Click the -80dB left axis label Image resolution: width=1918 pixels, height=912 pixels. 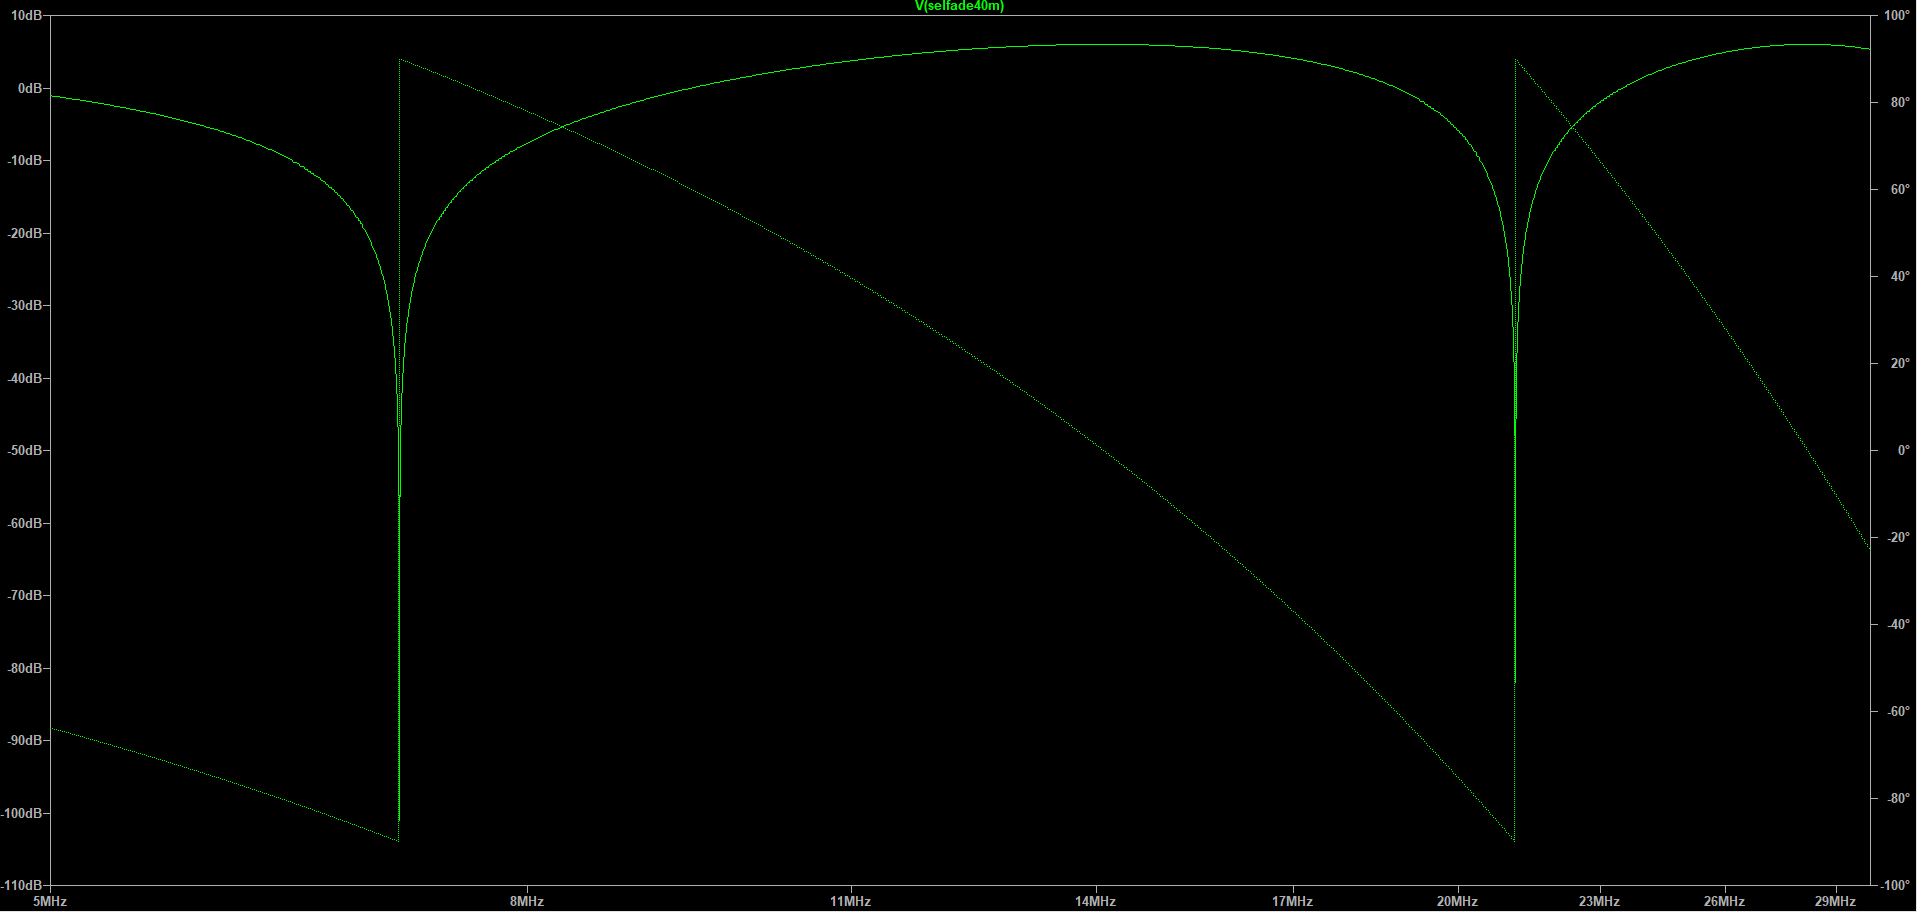click(25, 669)
